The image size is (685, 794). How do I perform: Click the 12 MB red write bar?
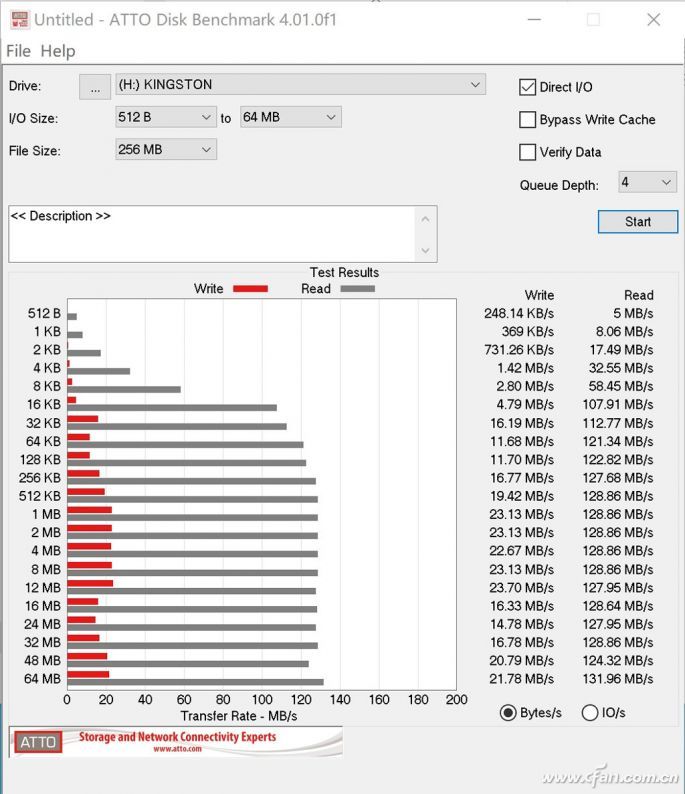pos(90,583)
